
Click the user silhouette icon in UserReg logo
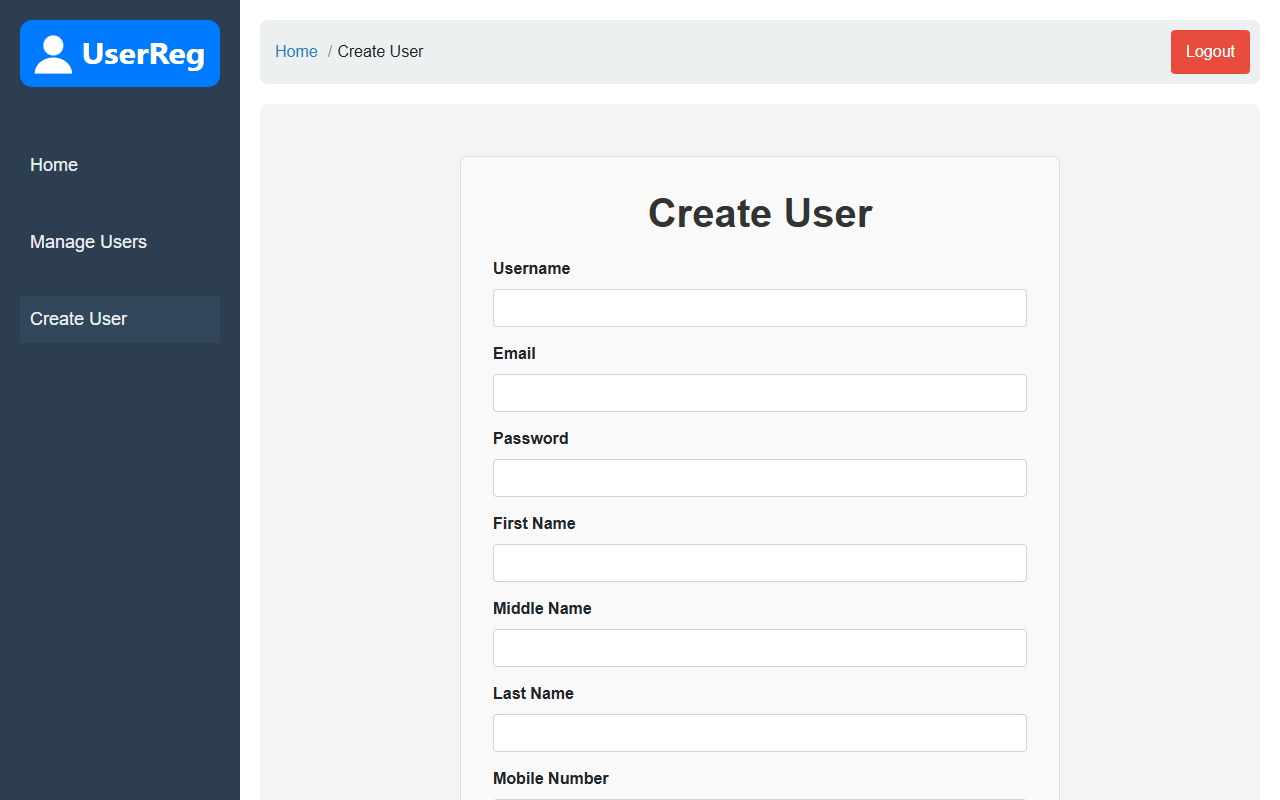[53, 54]
